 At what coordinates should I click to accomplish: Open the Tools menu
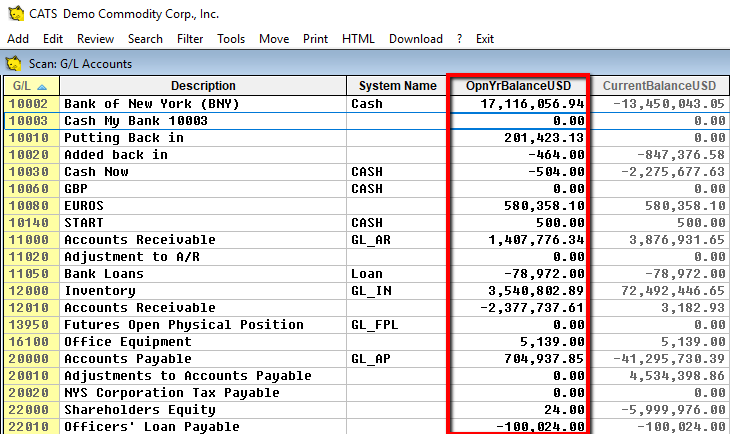tap(231, 39)
